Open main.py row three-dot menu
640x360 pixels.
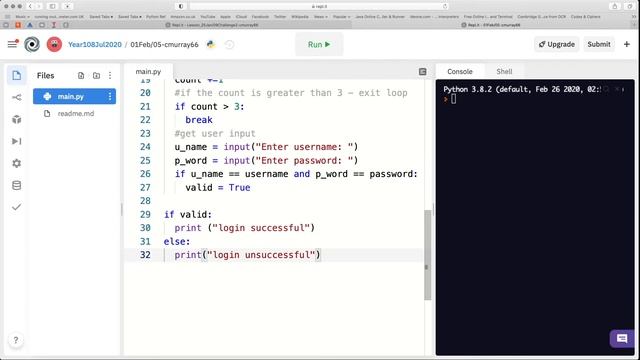point(109,96)
